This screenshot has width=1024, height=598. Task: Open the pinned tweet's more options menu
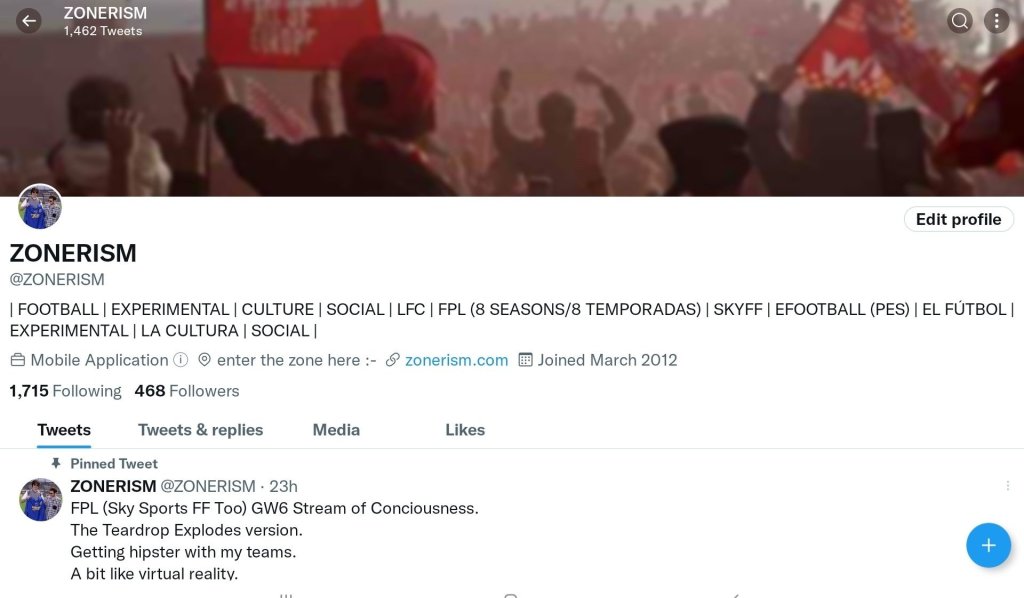(1008, 486)
